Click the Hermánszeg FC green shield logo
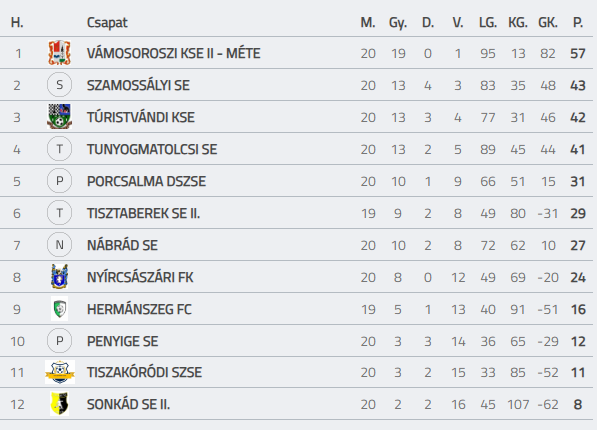Screen dimensions: 597x430 point(59,309)
